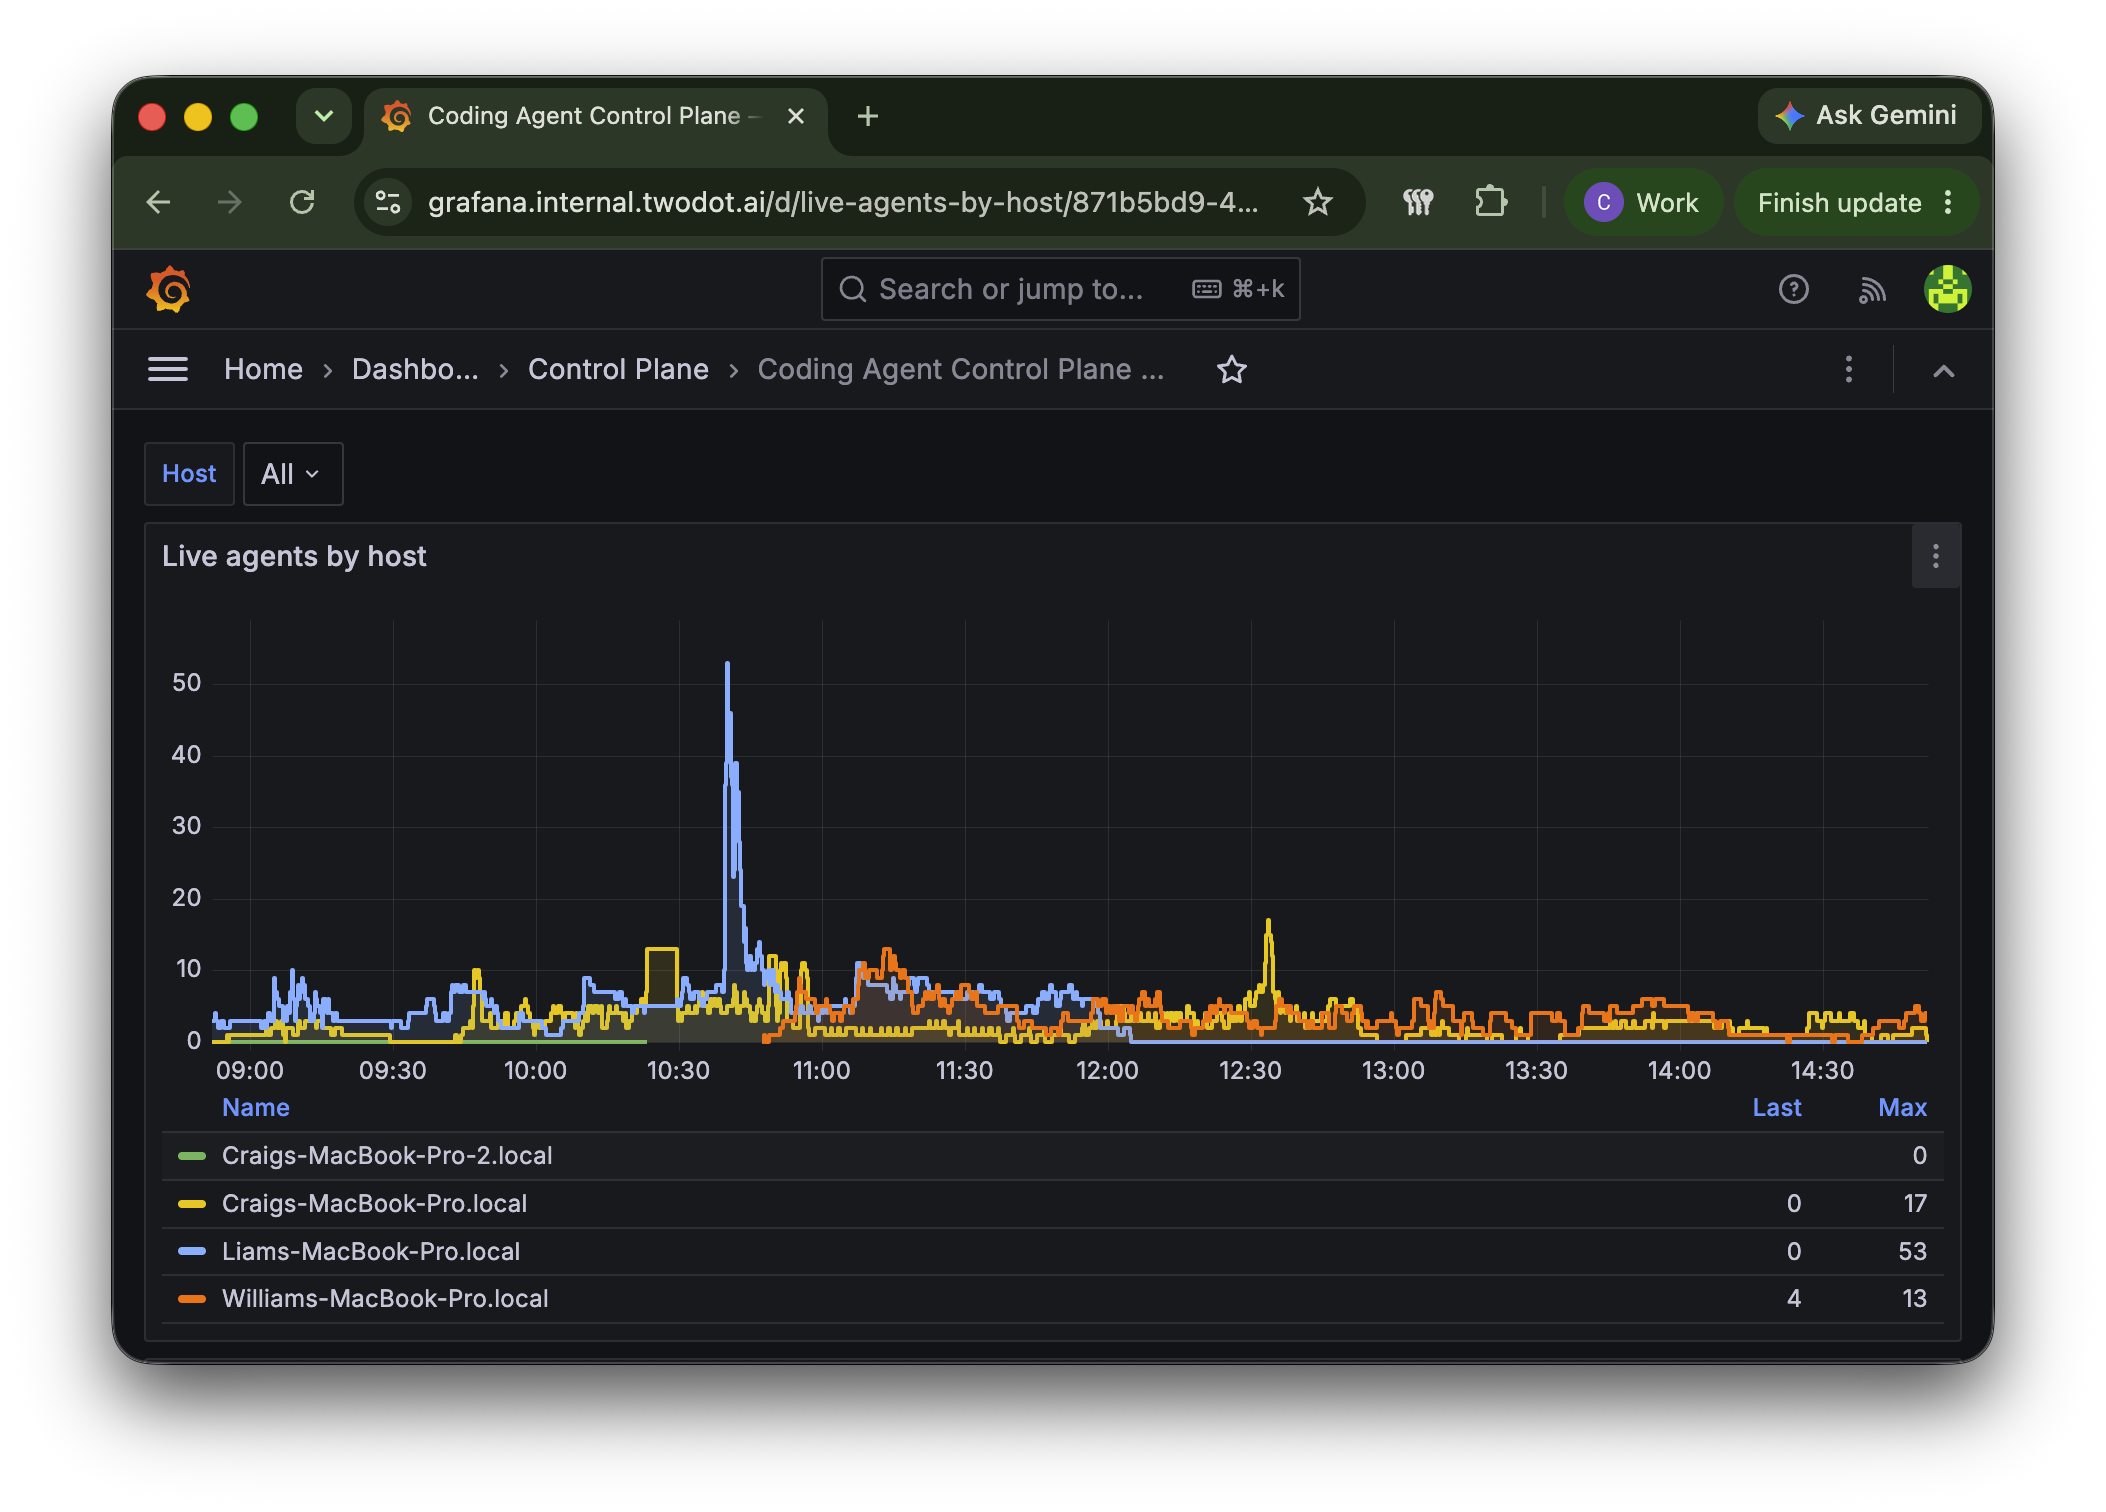Viewport: 2106px width, 1512px height.
Task: Open the user profile avatar
Action: 1948,290
